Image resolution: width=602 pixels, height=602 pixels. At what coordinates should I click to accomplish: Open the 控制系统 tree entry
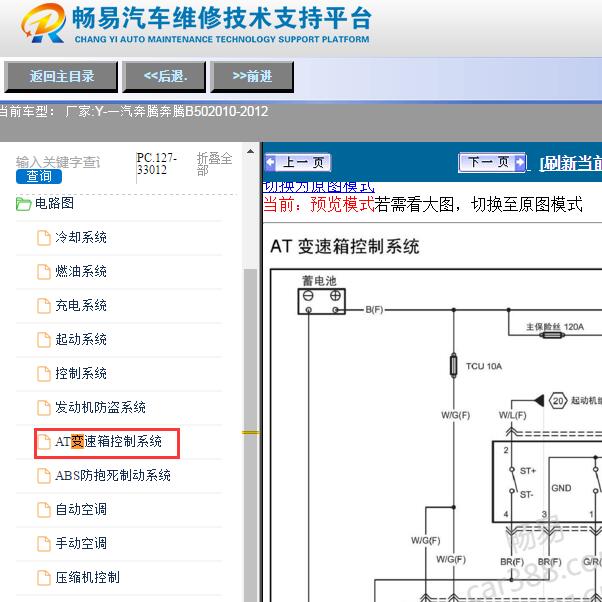click(x=81, y=373)
